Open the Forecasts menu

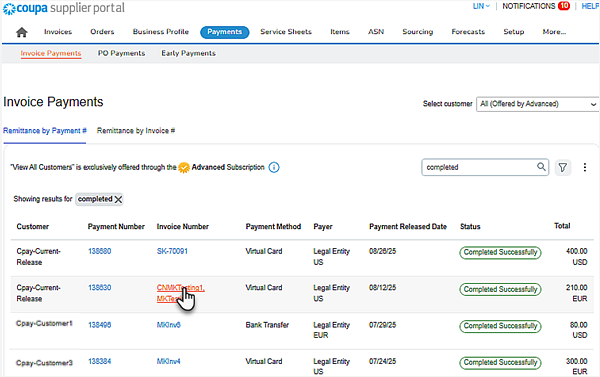coord(468,32)
